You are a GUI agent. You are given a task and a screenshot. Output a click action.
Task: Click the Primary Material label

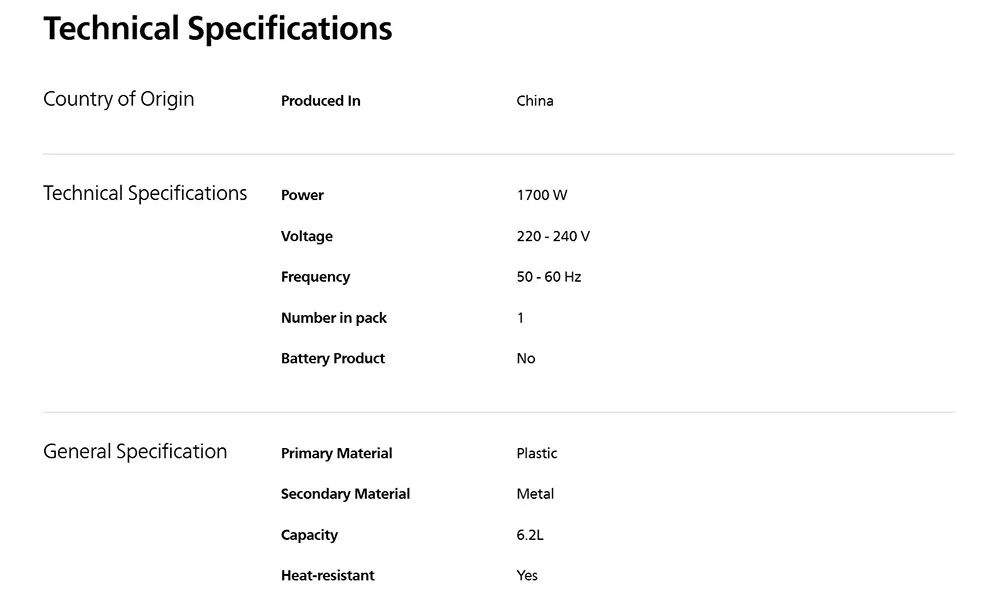pyautogui.click(x=337, y=453)
